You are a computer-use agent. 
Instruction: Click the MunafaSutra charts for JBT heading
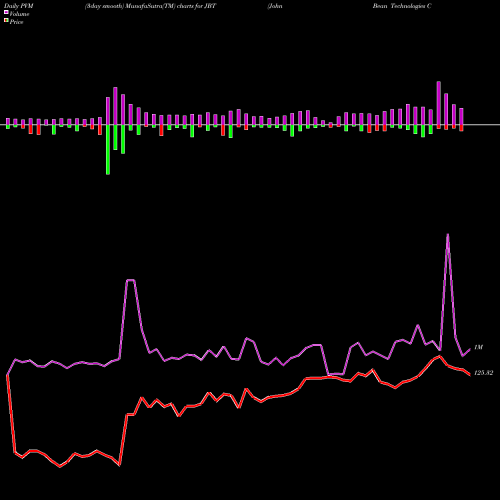click(151, 6)
